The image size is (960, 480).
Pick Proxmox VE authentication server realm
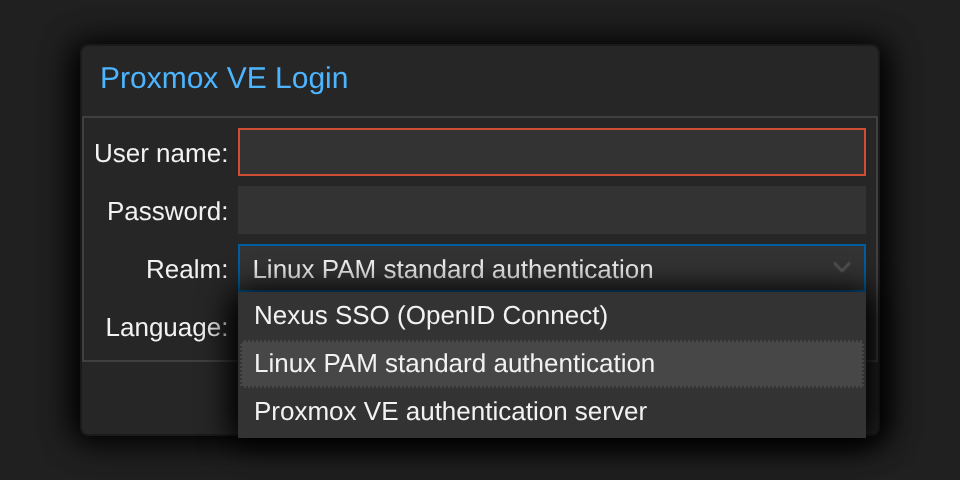tap(552, 411)
